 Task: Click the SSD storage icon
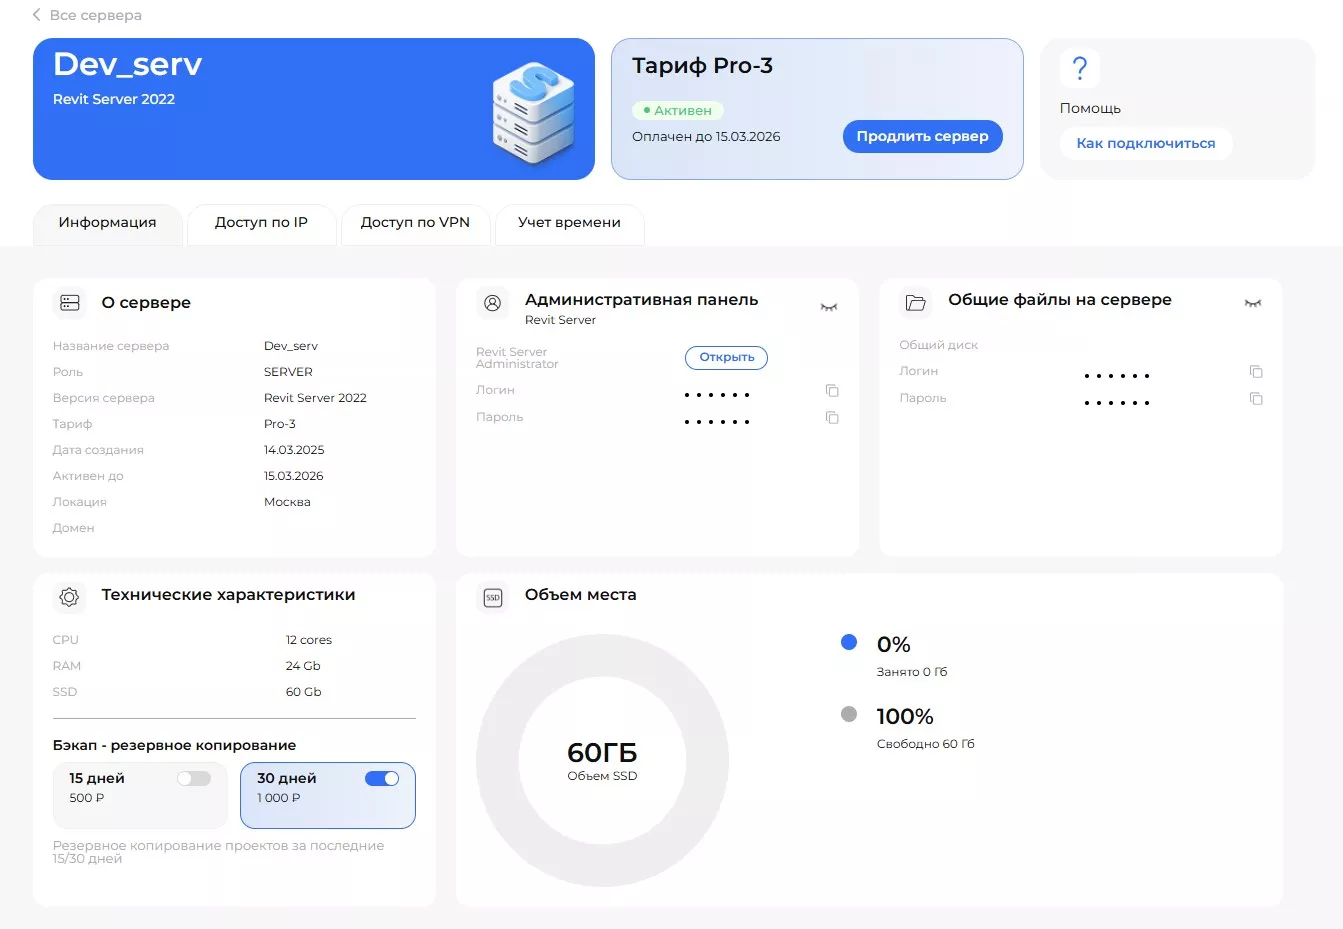(493, 597)
